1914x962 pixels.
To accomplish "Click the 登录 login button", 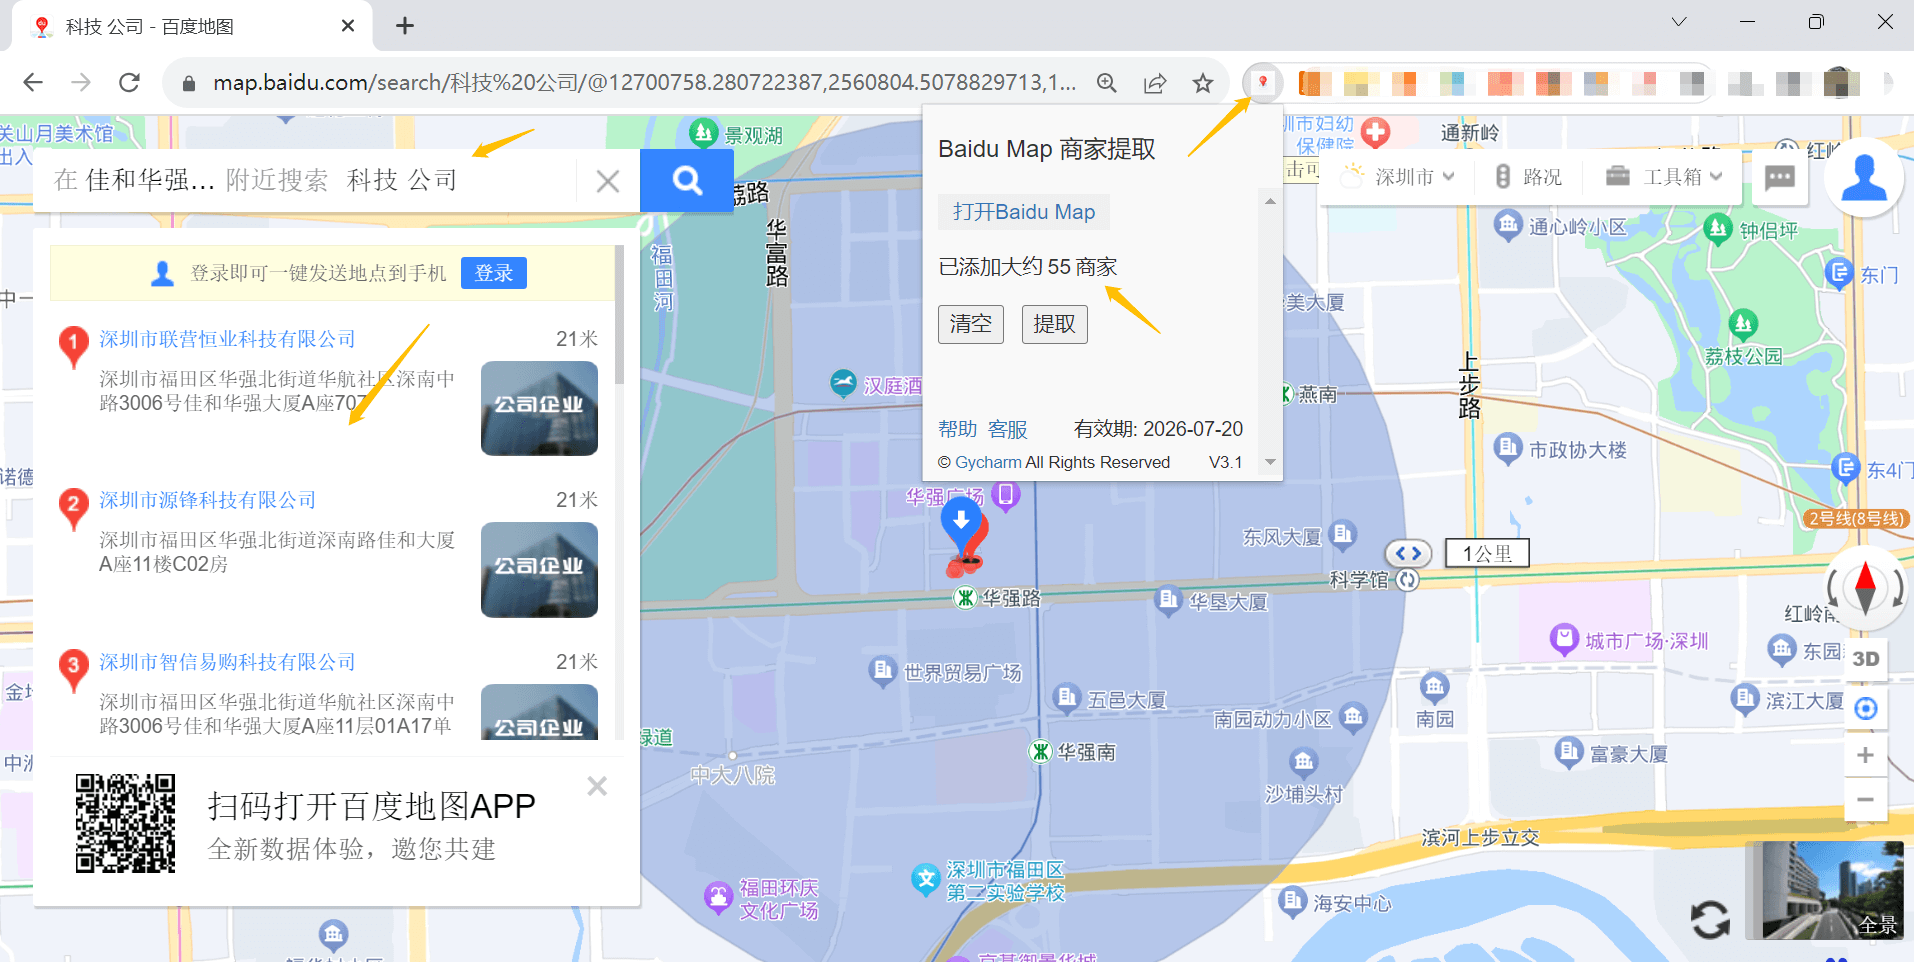I will [x=493, y=272].
